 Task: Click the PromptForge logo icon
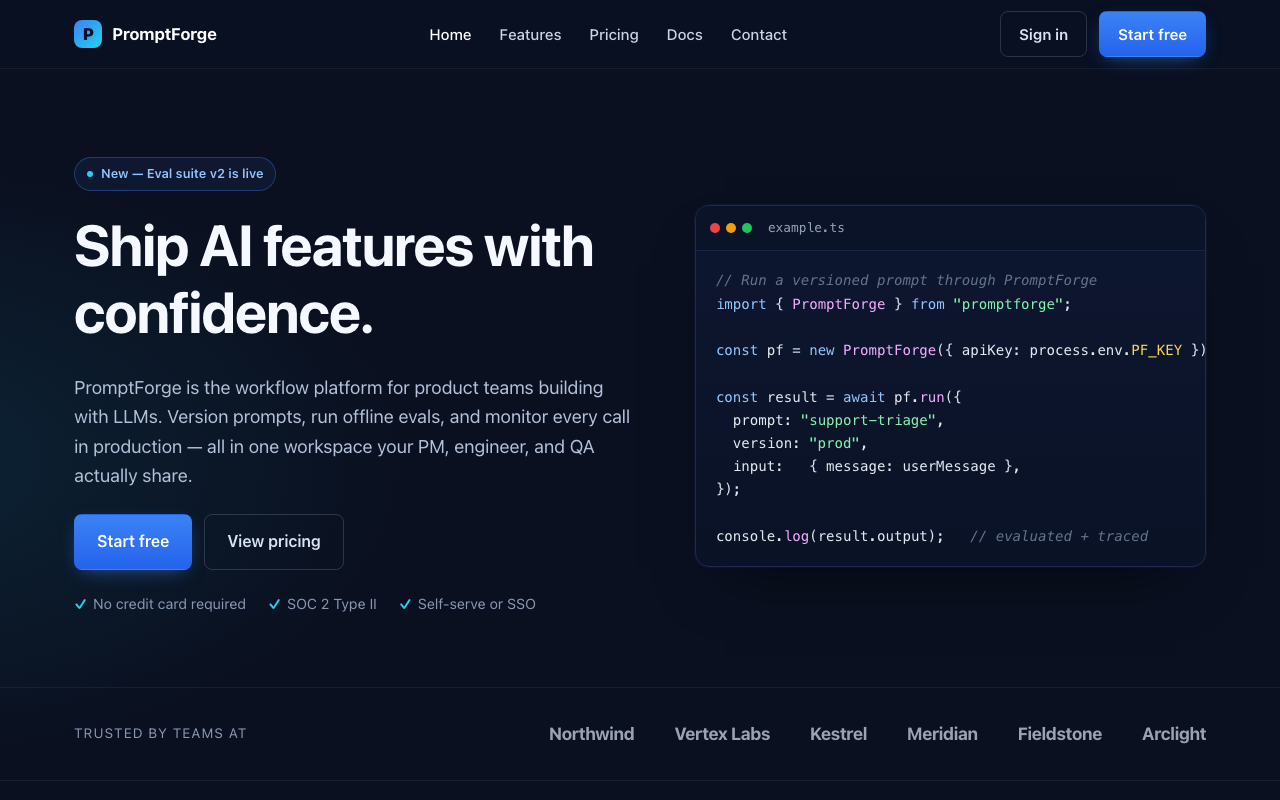[88, 34]
